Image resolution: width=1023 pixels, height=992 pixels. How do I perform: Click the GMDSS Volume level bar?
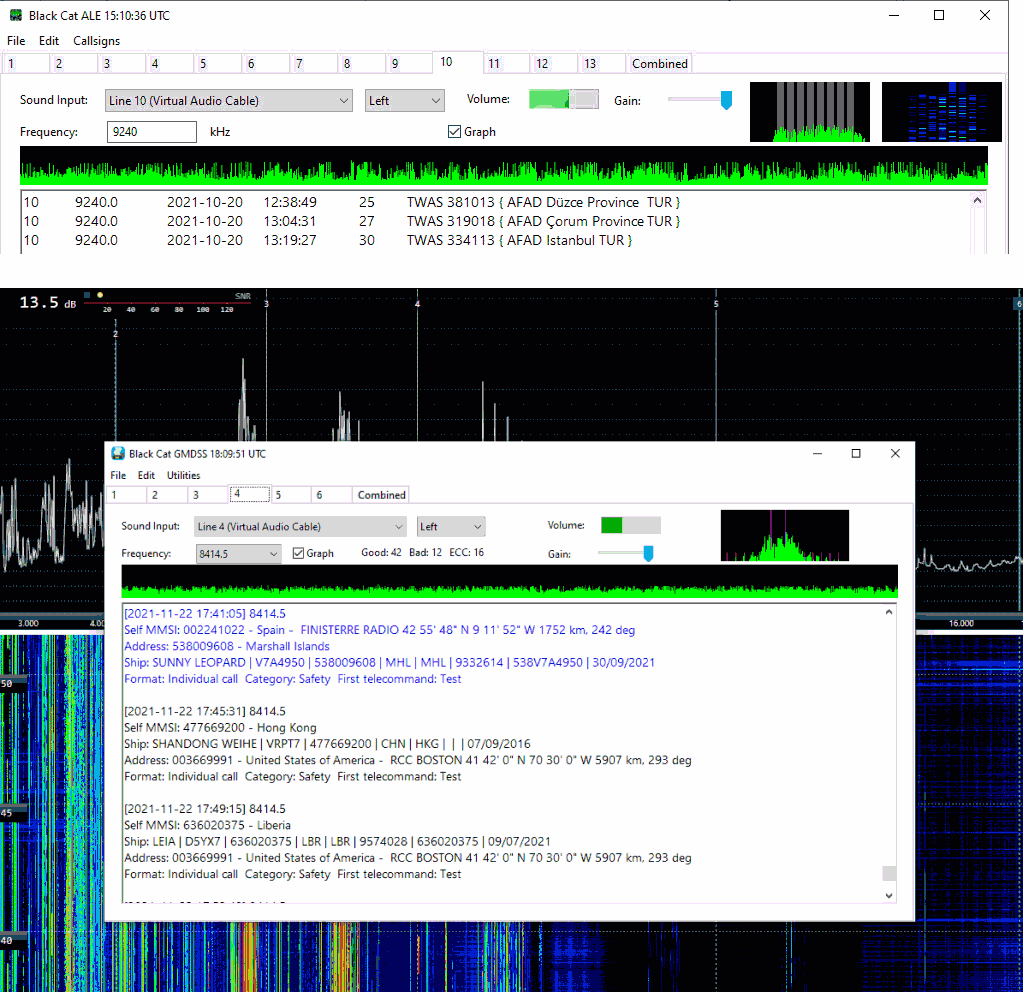coord(631,525)
